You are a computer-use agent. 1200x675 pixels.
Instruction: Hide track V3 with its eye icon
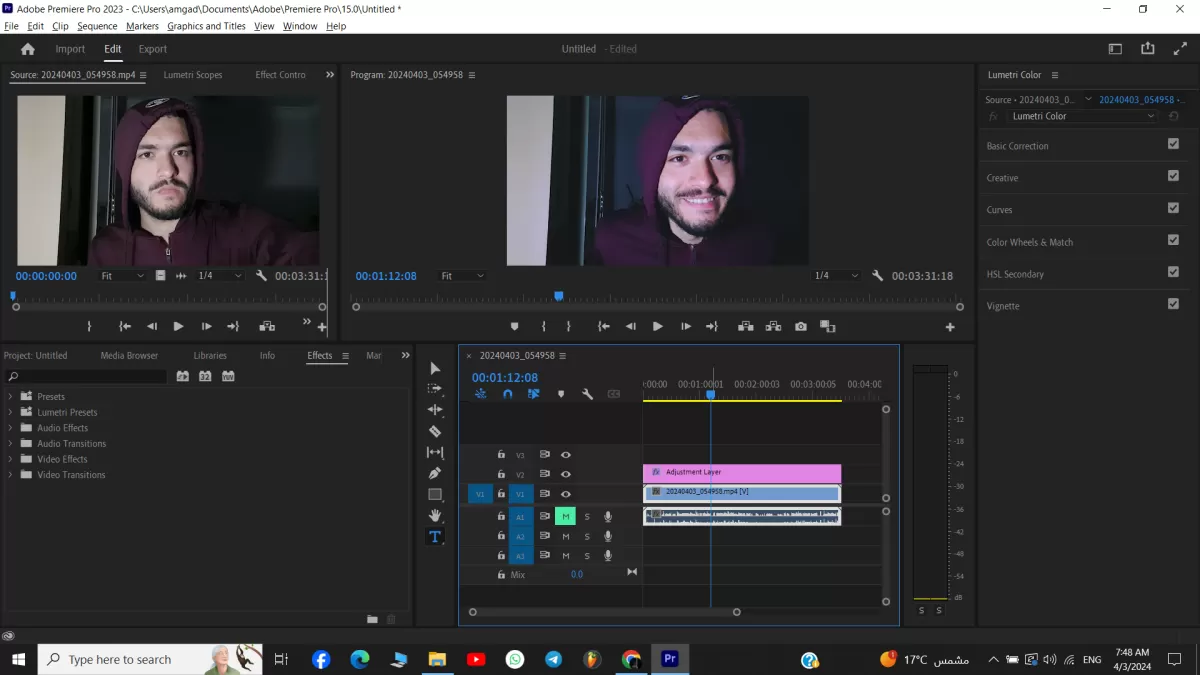pos(566,455)
